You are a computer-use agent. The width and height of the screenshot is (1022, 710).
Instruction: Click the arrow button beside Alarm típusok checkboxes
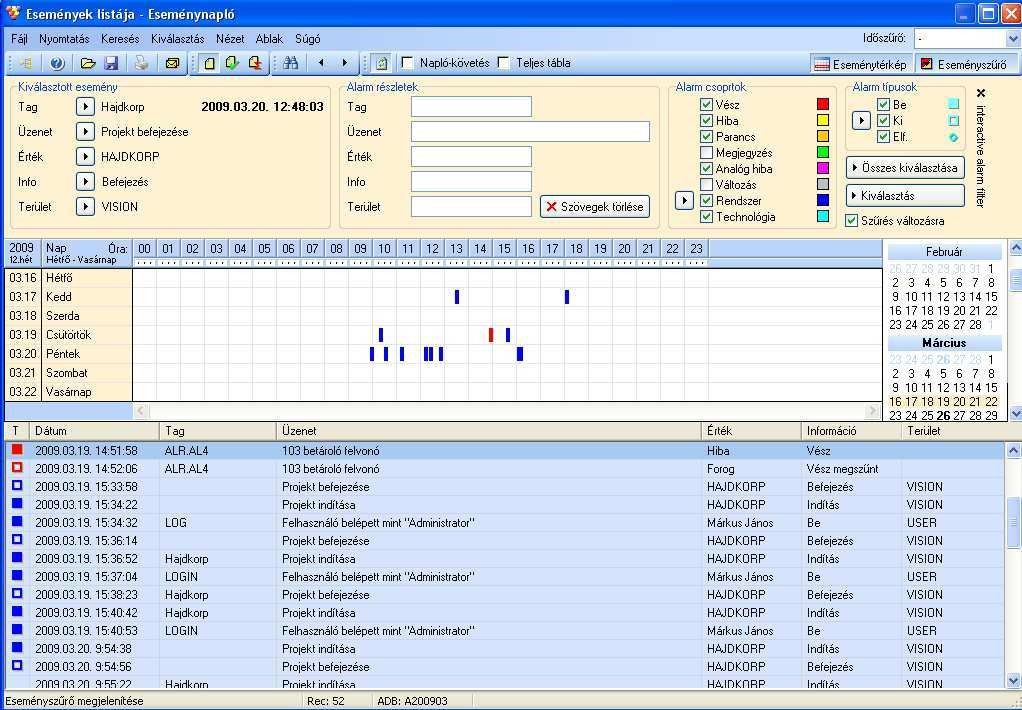point(861,120)
